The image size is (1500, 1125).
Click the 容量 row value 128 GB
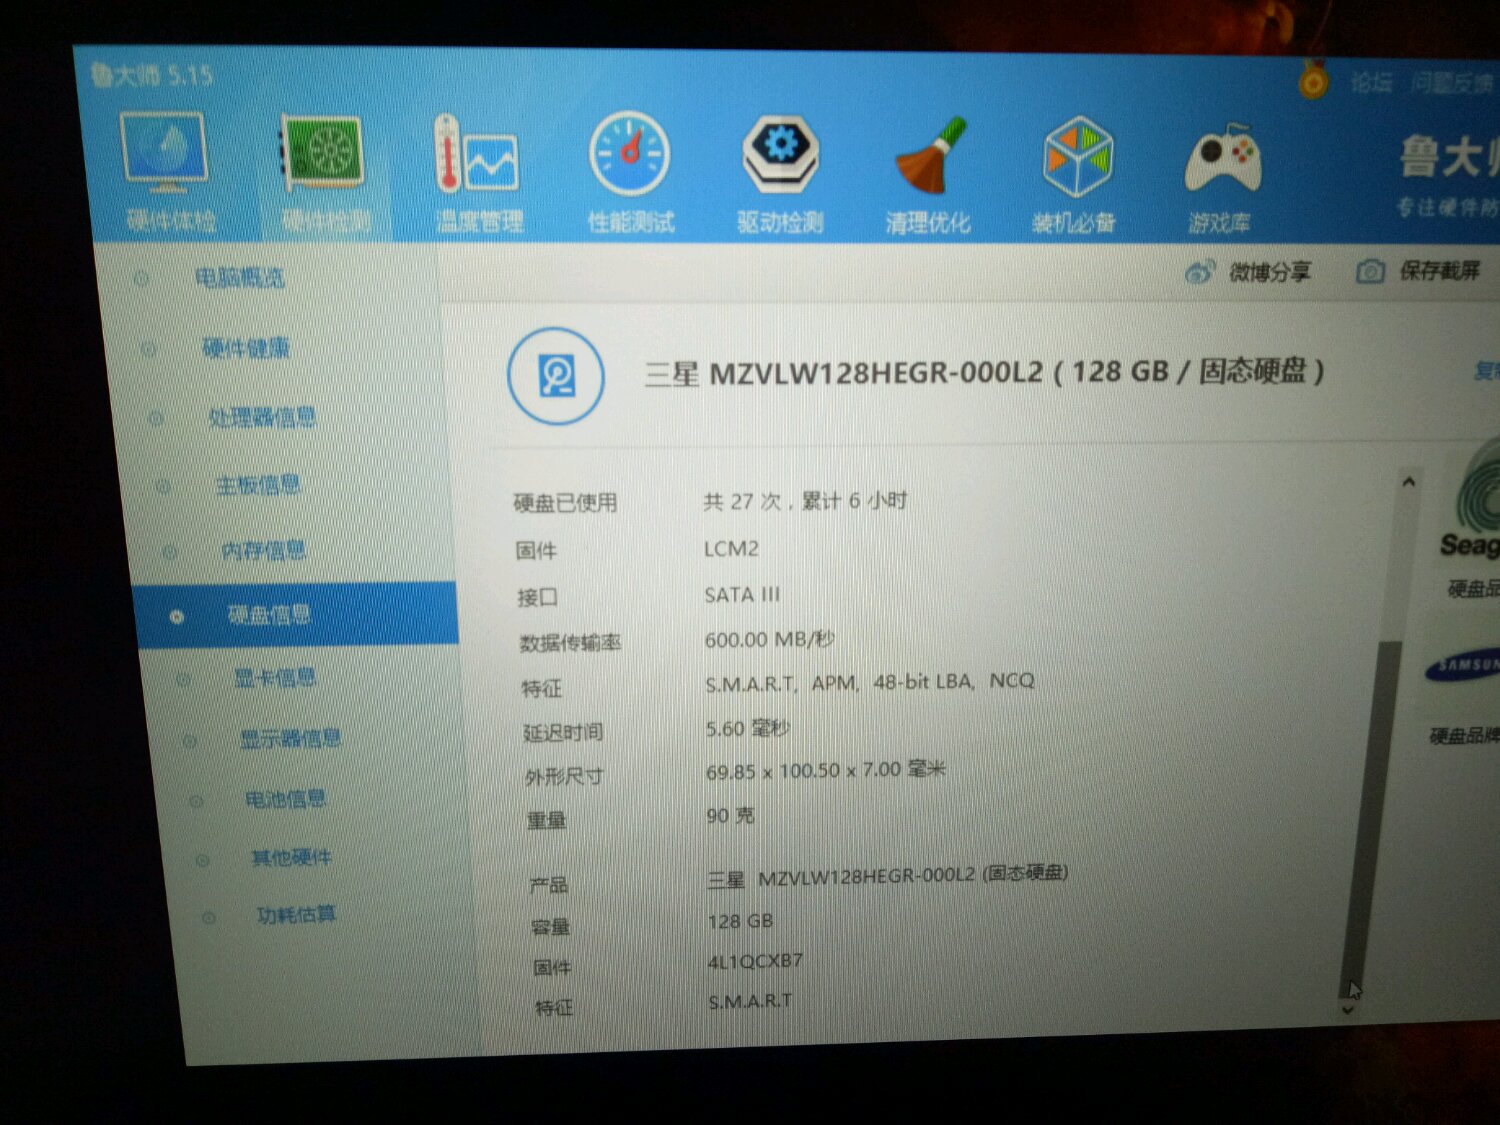740,921
